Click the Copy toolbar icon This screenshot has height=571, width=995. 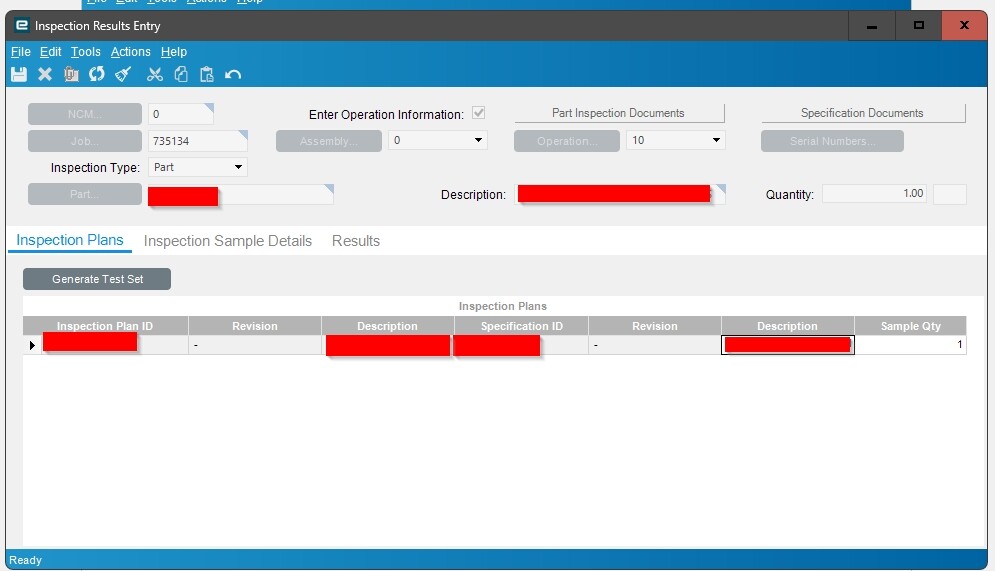(181, 74)
